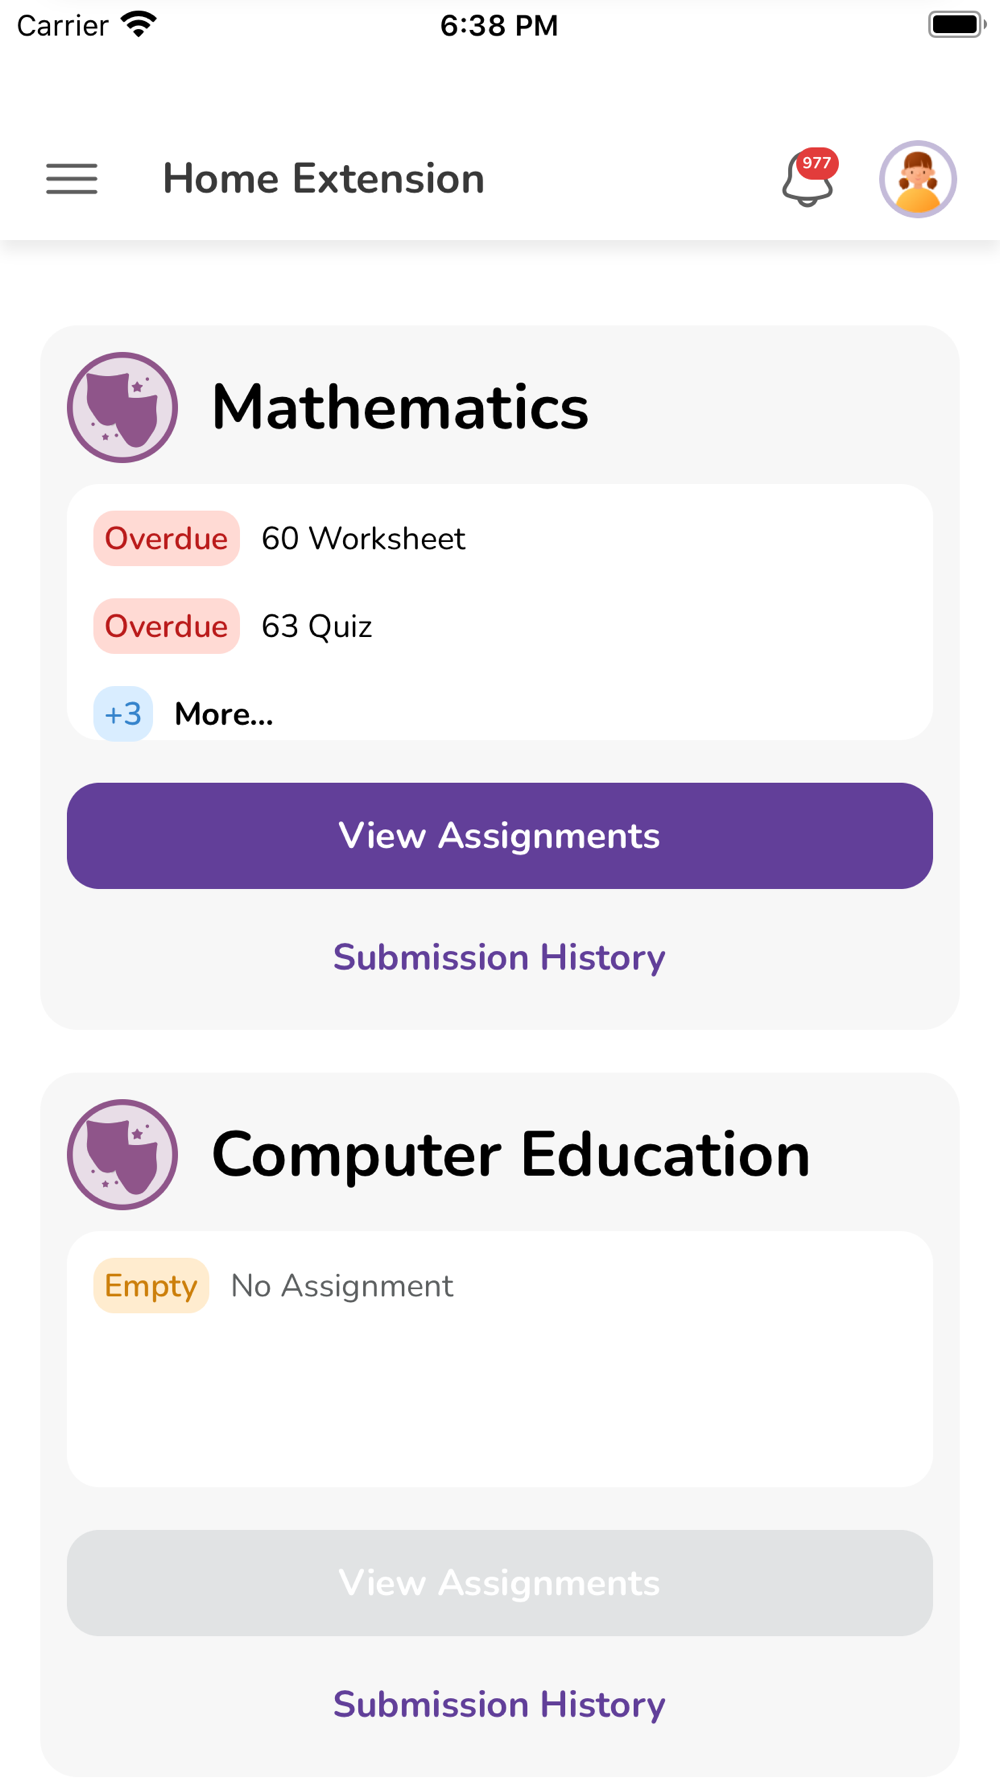1000x1778 pixels.
Task: Tap the Computer Education subject icon
Action: 122,1154
